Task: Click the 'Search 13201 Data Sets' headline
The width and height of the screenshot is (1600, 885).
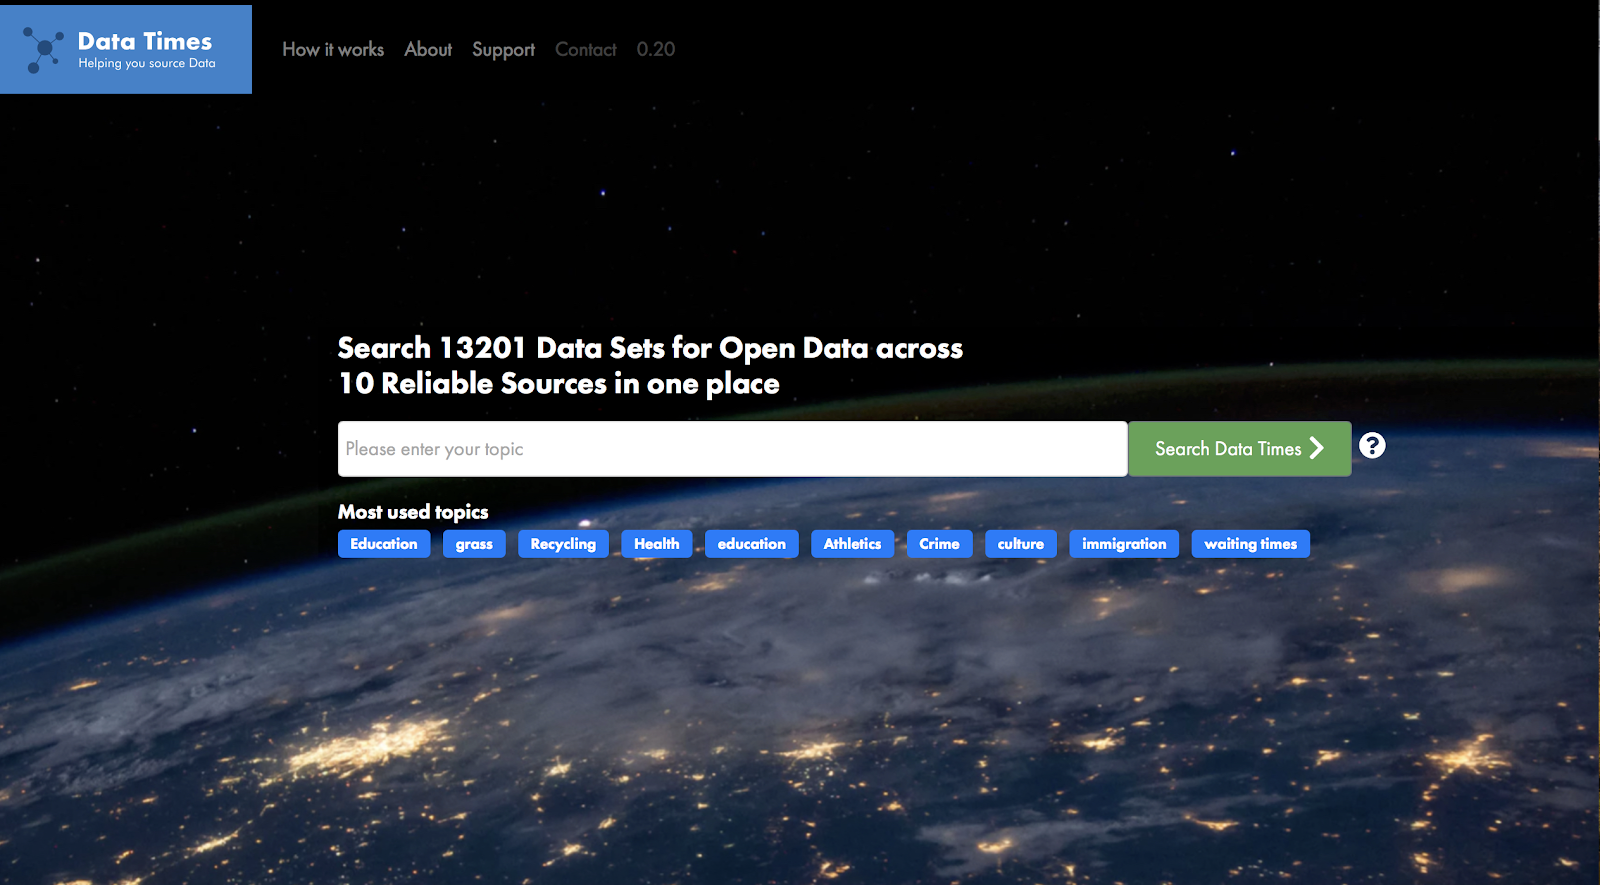Action: [x=650, y=366]
